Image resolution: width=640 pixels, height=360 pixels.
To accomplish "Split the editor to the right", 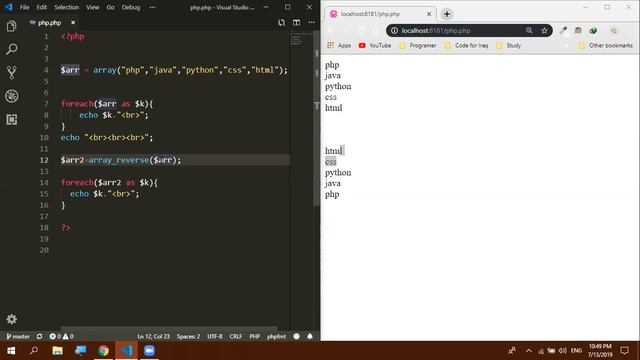I will (297, 23).
